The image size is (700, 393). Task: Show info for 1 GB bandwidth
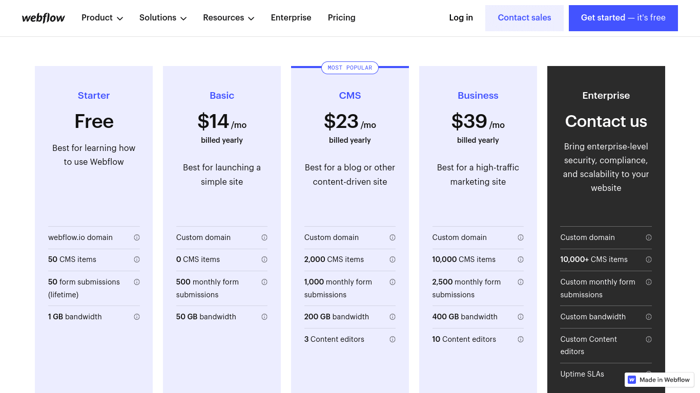tap(137, 317)
